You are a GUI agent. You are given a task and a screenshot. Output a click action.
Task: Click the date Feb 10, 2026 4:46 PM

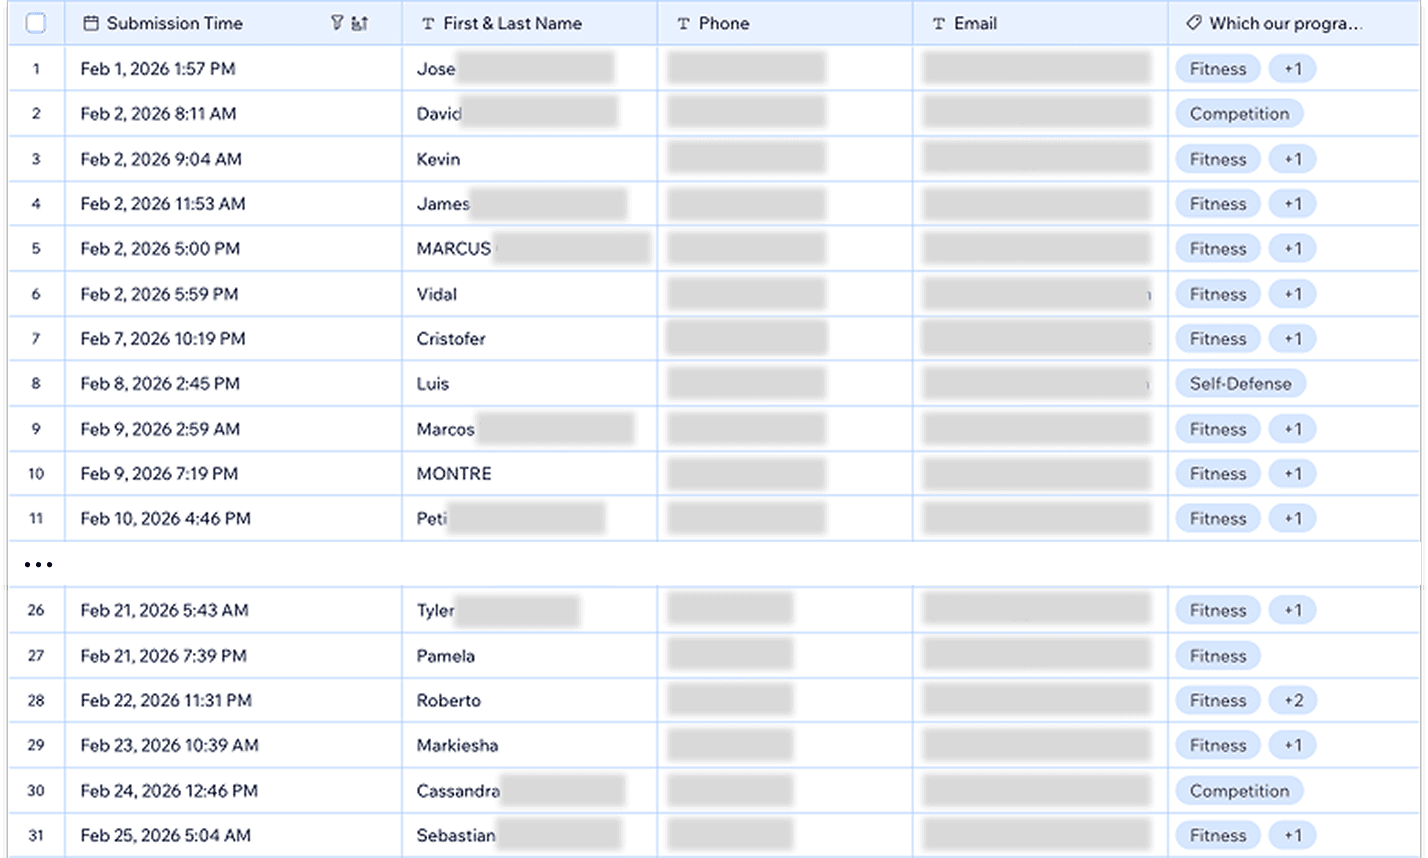[x=166, y=519]
